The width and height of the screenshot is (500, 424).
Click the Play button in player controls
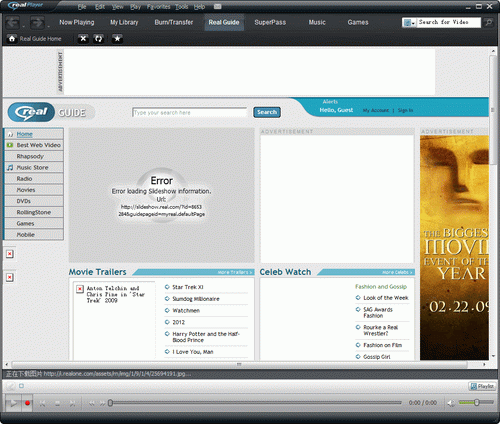tap(13, 403)
